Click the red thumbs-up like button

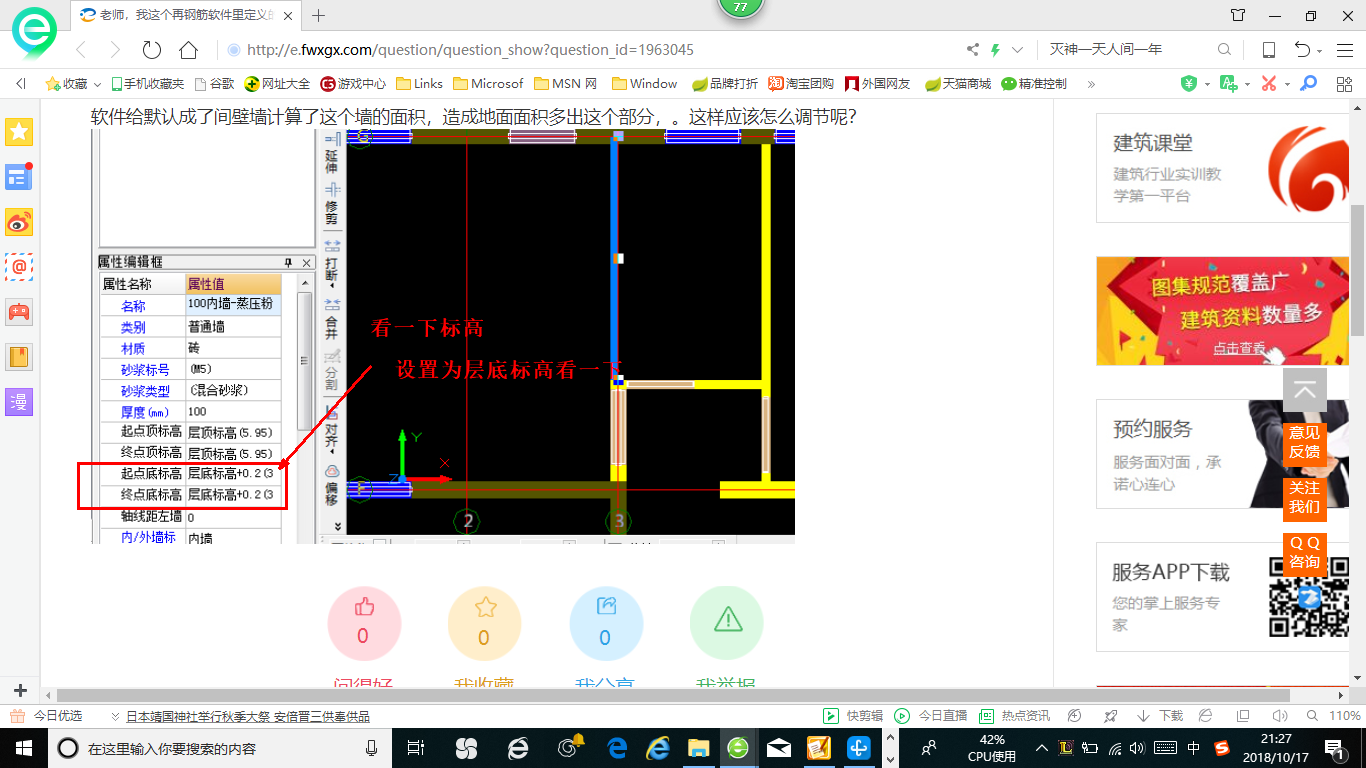click(x=363, y=623)
